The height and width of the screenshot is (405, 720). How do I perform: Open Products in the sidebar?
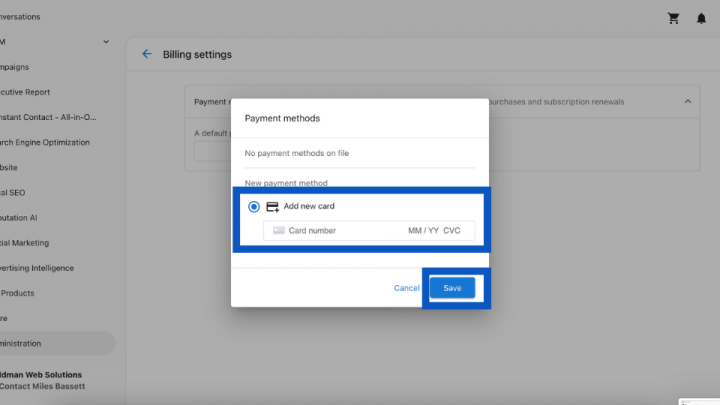pyautogui.click(x=17, y=293)
